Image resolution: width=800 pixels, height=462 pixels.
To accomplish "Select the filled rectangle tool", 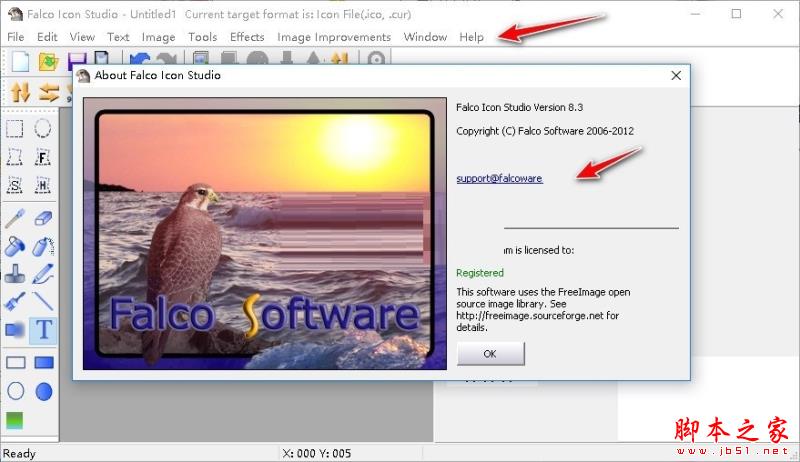I will (x=43, y=363).
